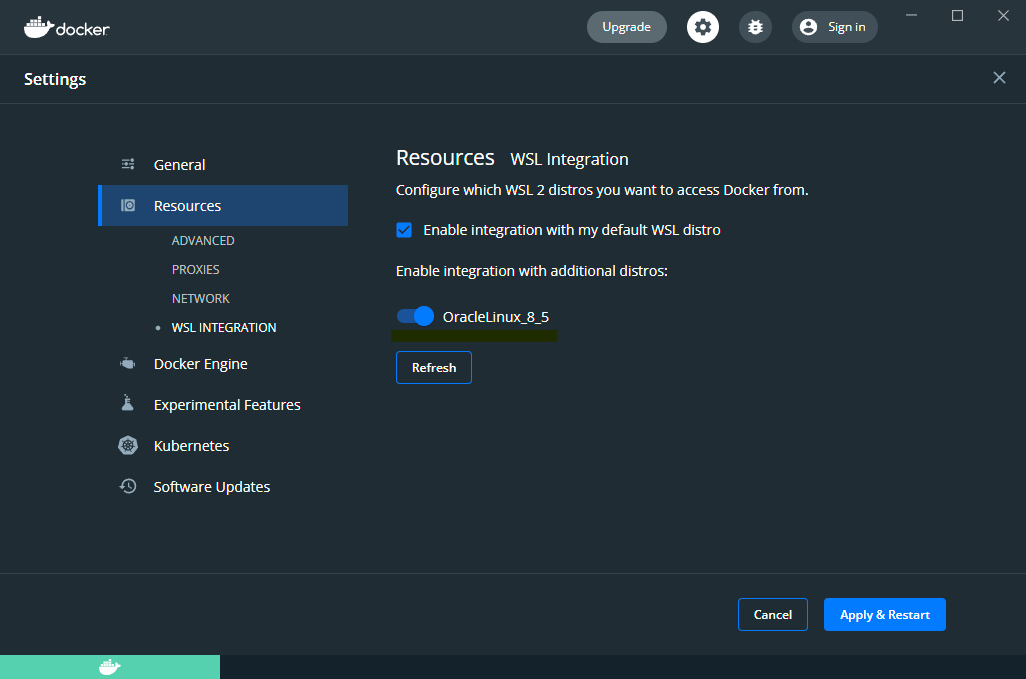Select the Resources section

(223, 205)
